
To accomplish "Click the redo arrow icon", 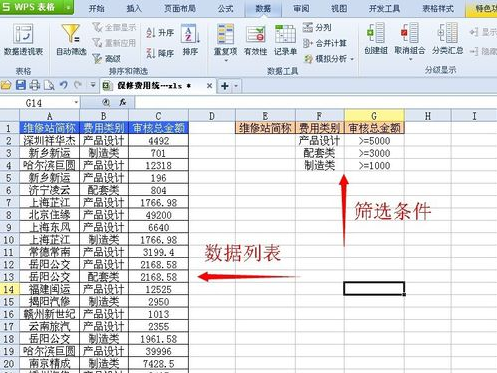I will tap(78, 86).
